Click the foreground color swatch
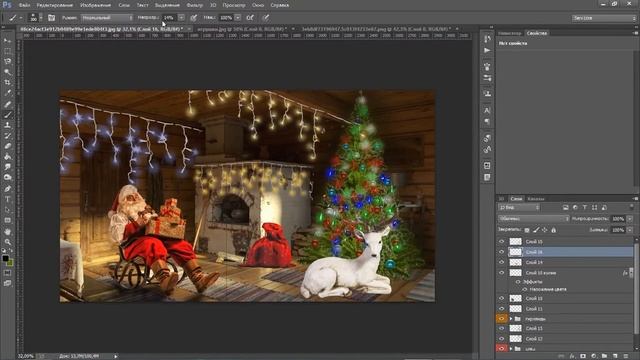 5,258
